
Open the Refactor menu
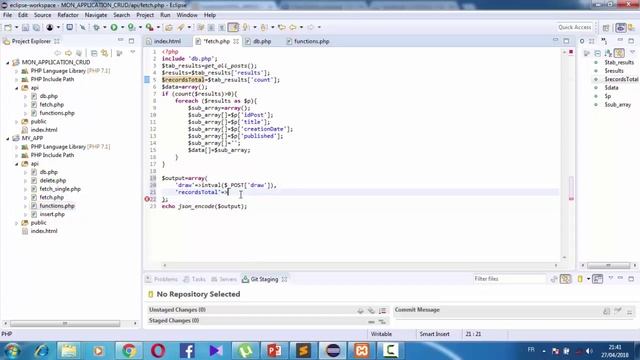(x=68, y=15)
